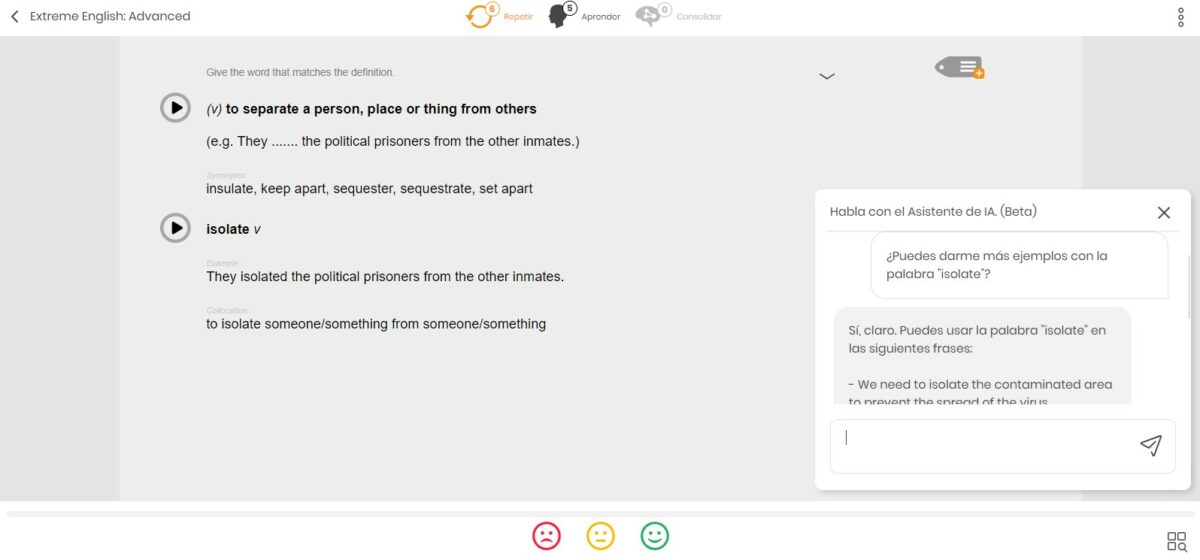
Task: Click the back arrow next to Extreme English
Action: [x=15, y=16]
